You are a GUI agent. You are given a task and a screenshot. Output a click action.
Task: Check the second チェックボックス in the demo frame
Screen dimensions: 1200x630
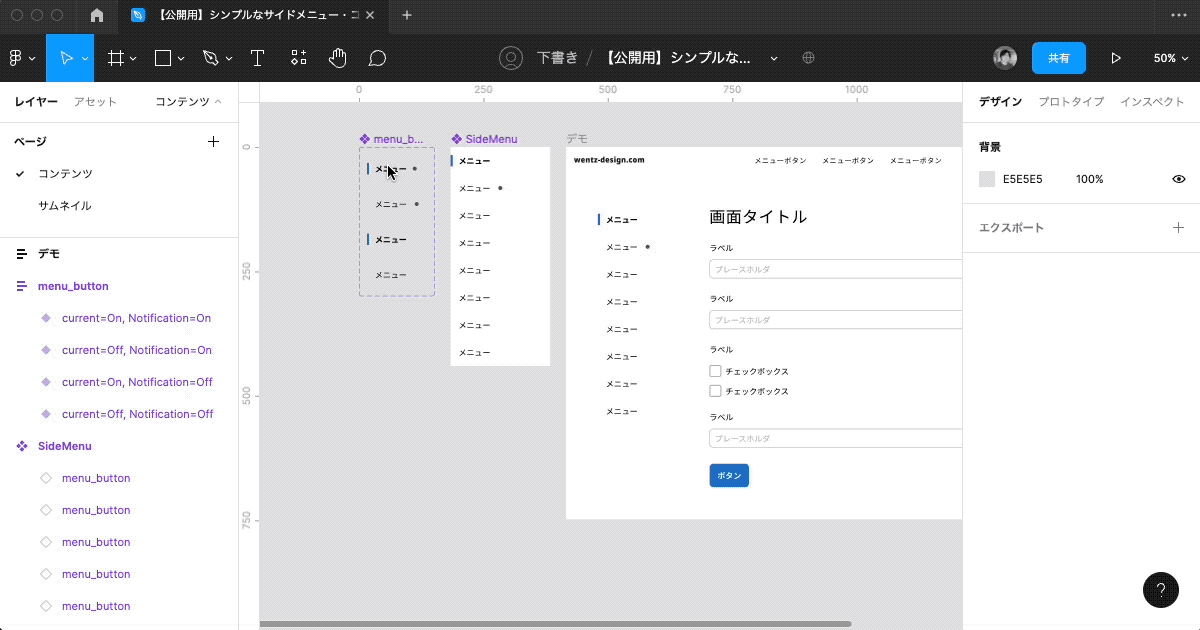click(715, 390)
